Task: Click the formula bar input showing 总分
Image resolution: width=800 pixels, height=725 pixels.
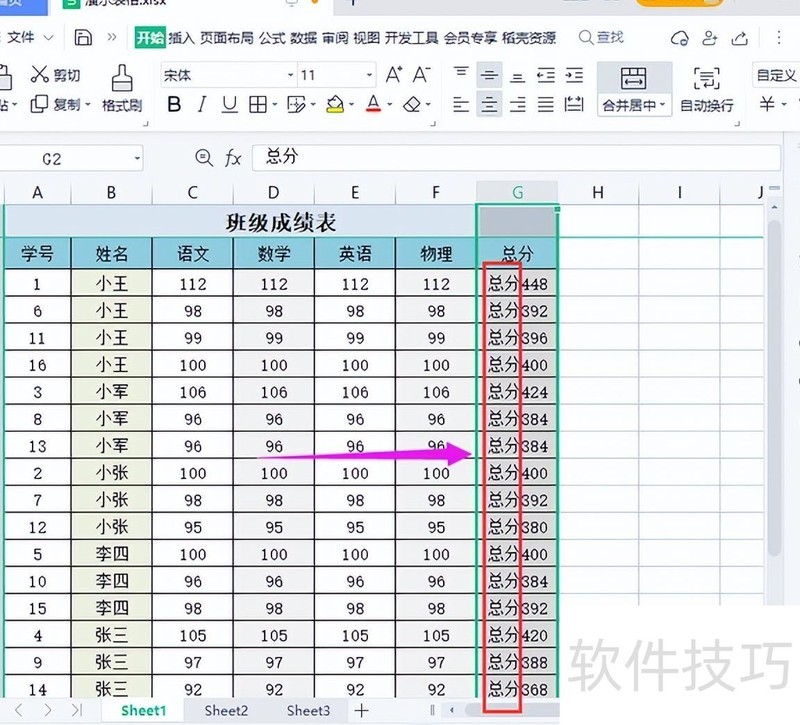Action: coord(516,157)
